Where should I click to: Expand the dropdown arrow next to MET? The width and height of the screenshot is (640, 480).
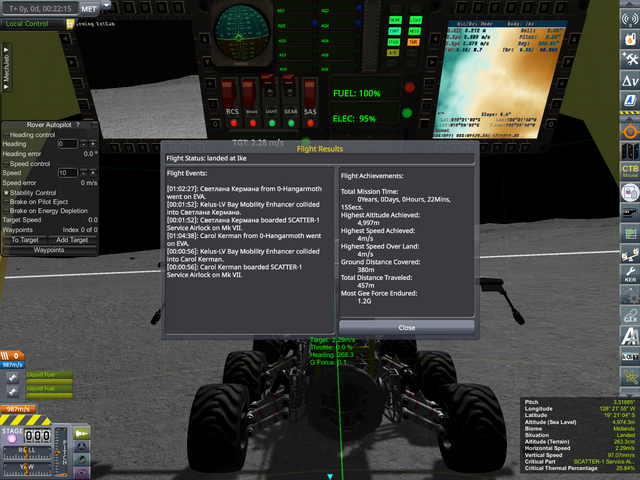[106, 5]
